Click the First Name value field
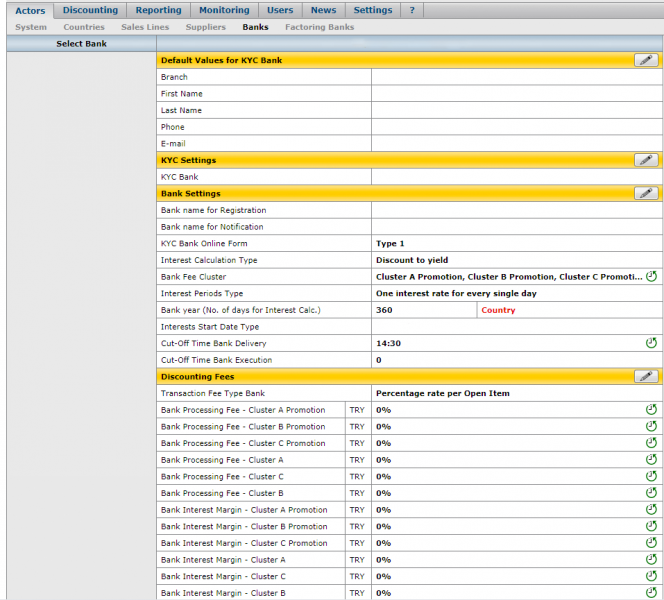The image size is (664, 600). pos(517,94)
